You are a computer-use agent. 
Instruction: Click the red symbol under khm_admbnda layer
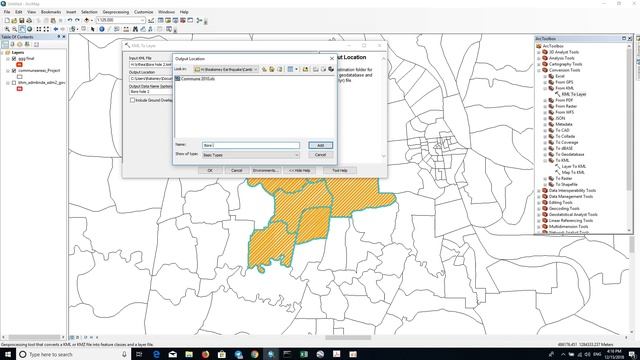point(20,89)
